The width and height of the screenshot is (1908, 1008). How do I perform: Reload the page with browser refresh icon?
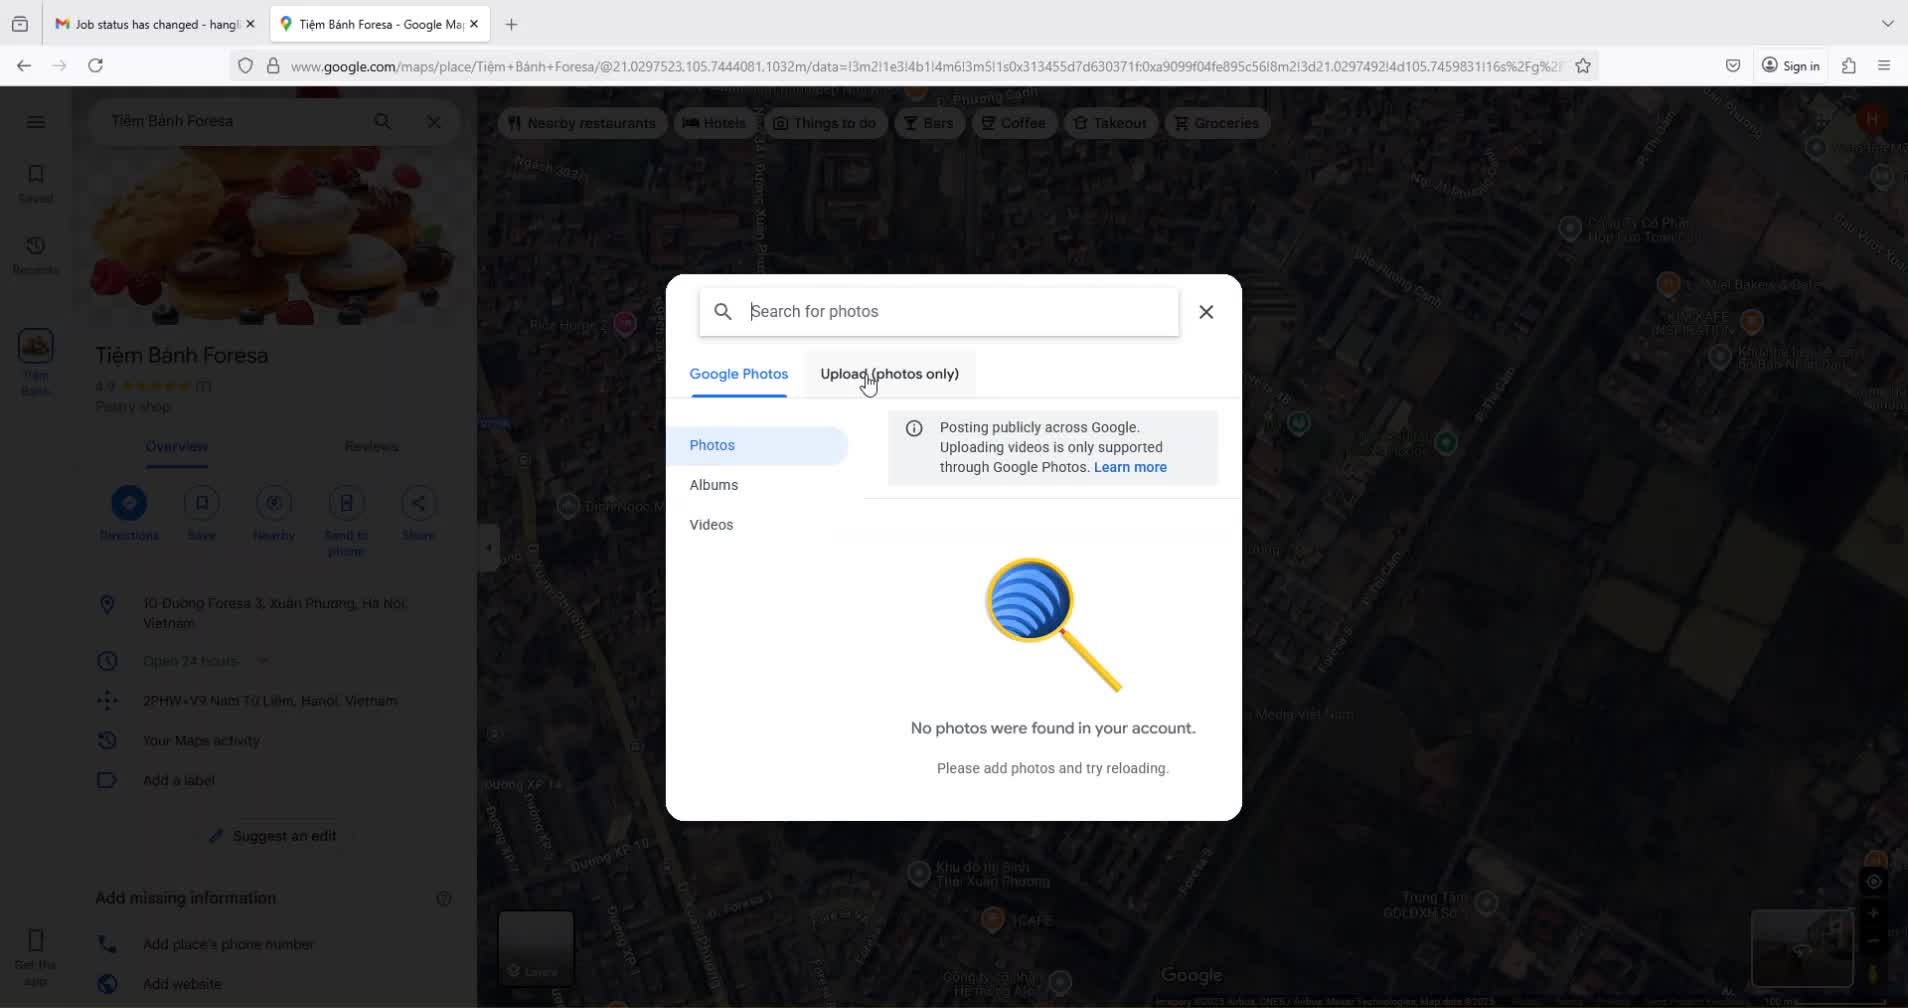[96, 66]
